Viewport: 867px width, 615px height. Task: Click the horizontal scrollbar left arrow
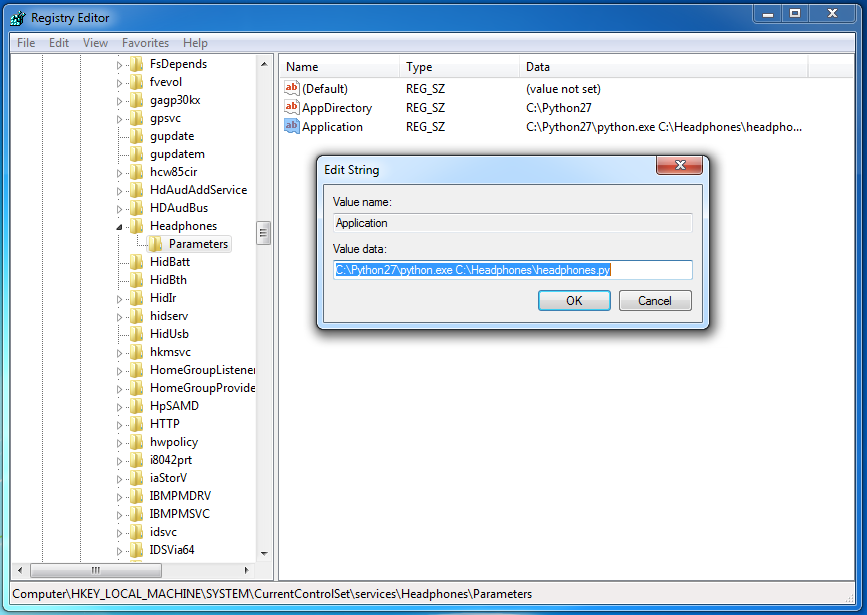point(20,570)
